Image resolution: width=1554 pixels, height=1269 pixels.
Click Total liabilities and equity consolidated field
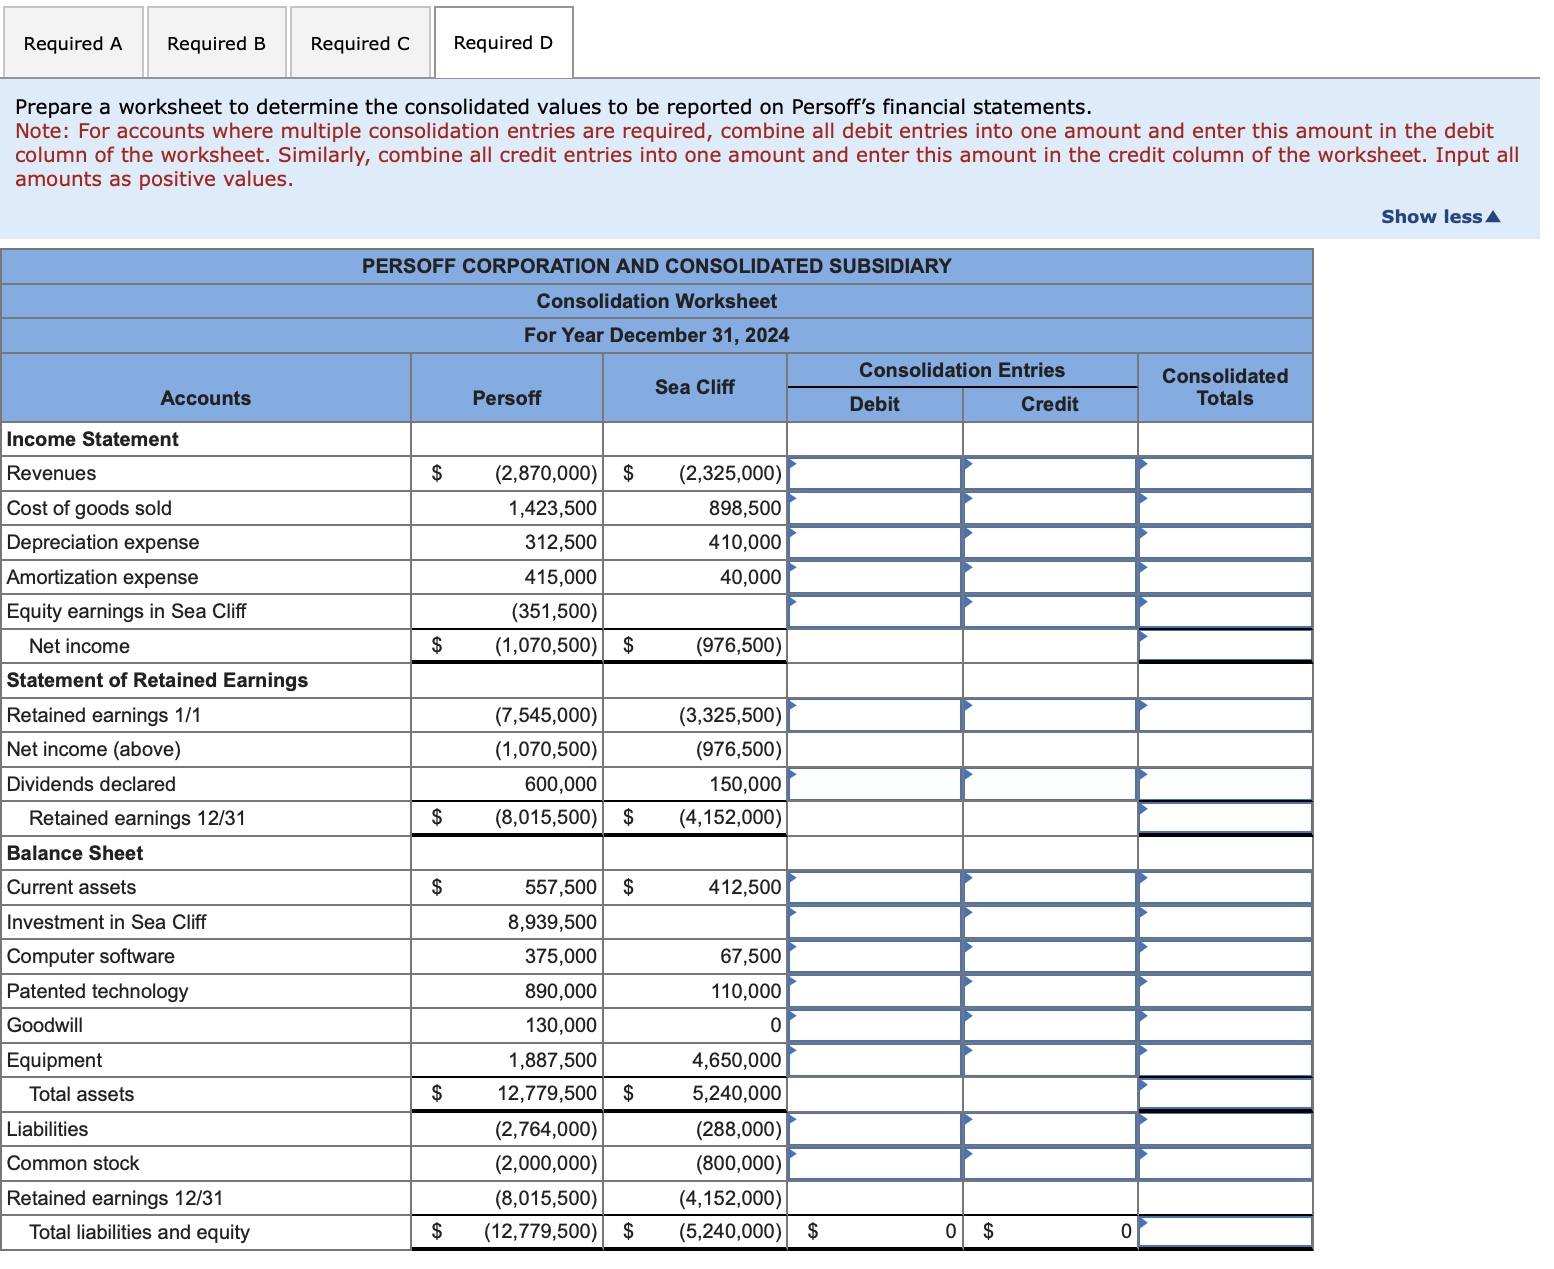pyautogui.click(x=1225, y=1232)
